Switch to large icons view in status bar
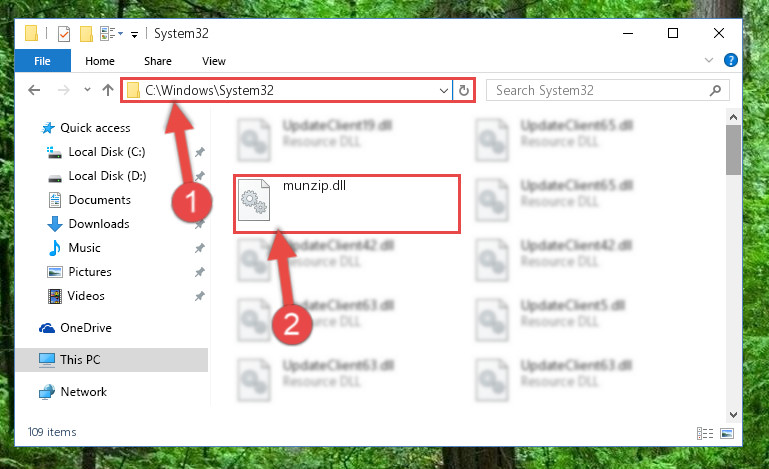The height and width of the screenshot is (469, 769). (x=727, y=433)
